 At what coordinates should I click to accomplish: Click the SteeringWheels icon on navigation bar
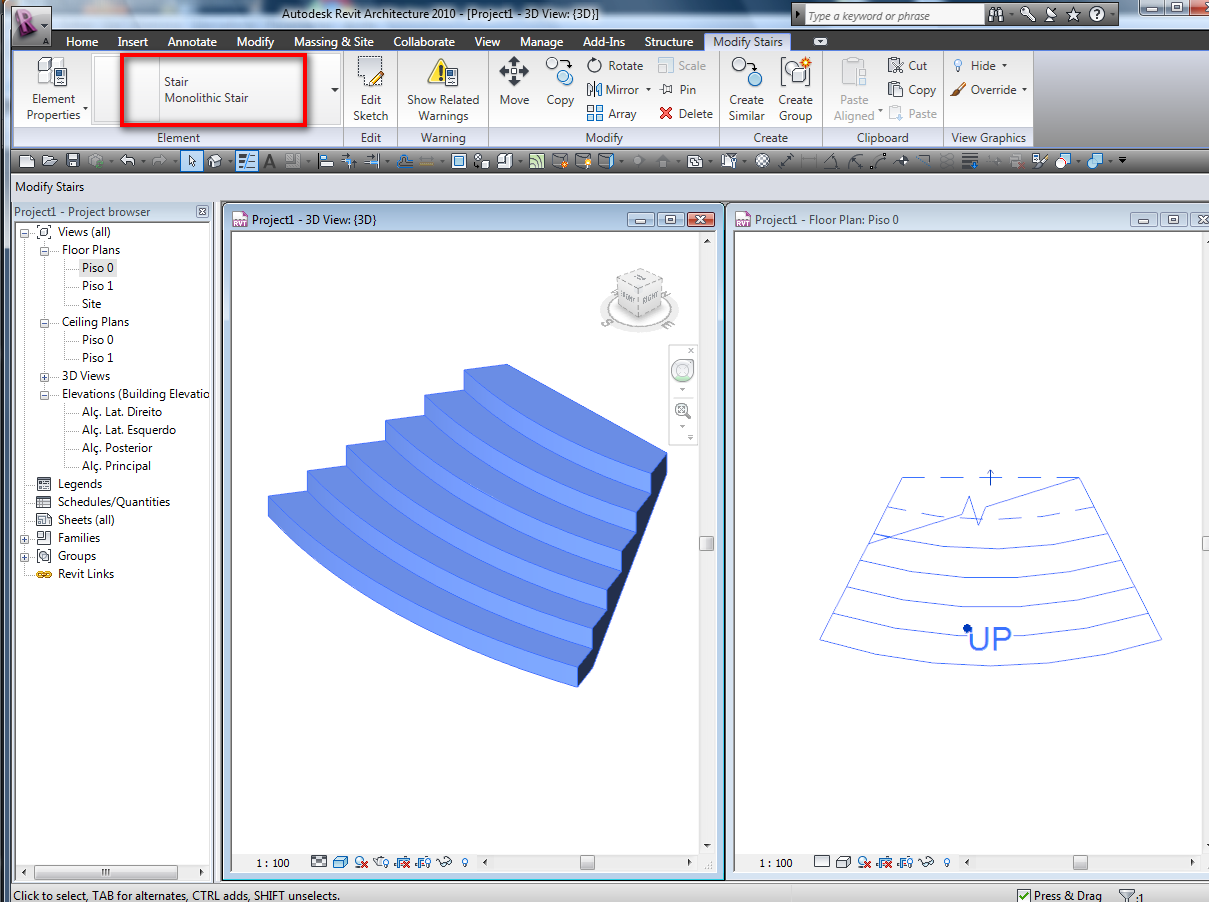[682, 370]
